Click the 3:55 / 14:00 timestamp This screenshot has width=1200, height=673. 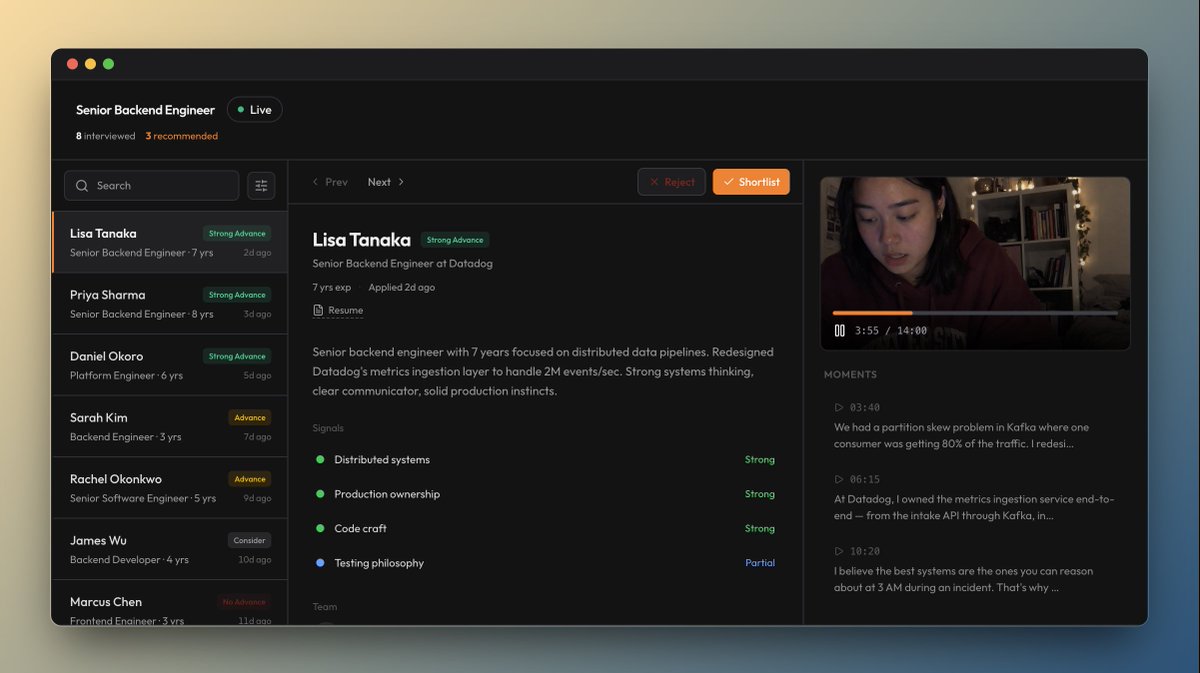pos(891,331)
